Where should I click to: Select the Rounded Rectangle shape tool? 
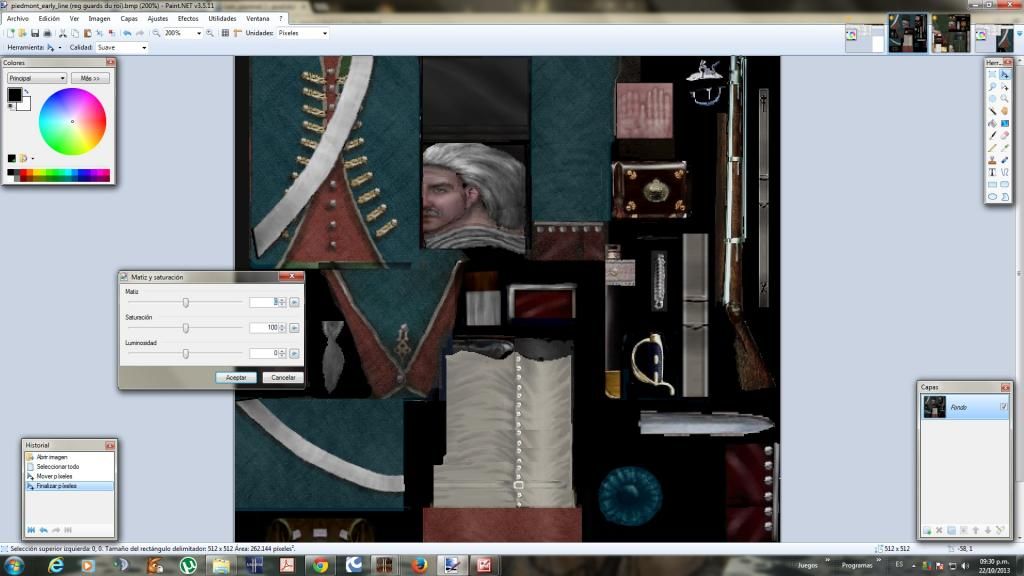[1004, 184]
